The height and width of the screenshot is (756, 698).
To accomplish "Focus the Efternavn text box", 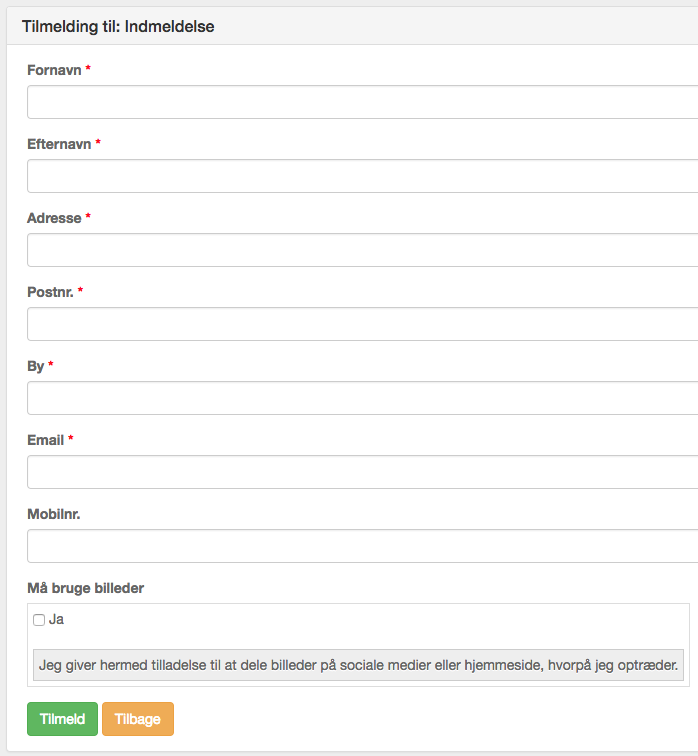I will tap(362, 176).
